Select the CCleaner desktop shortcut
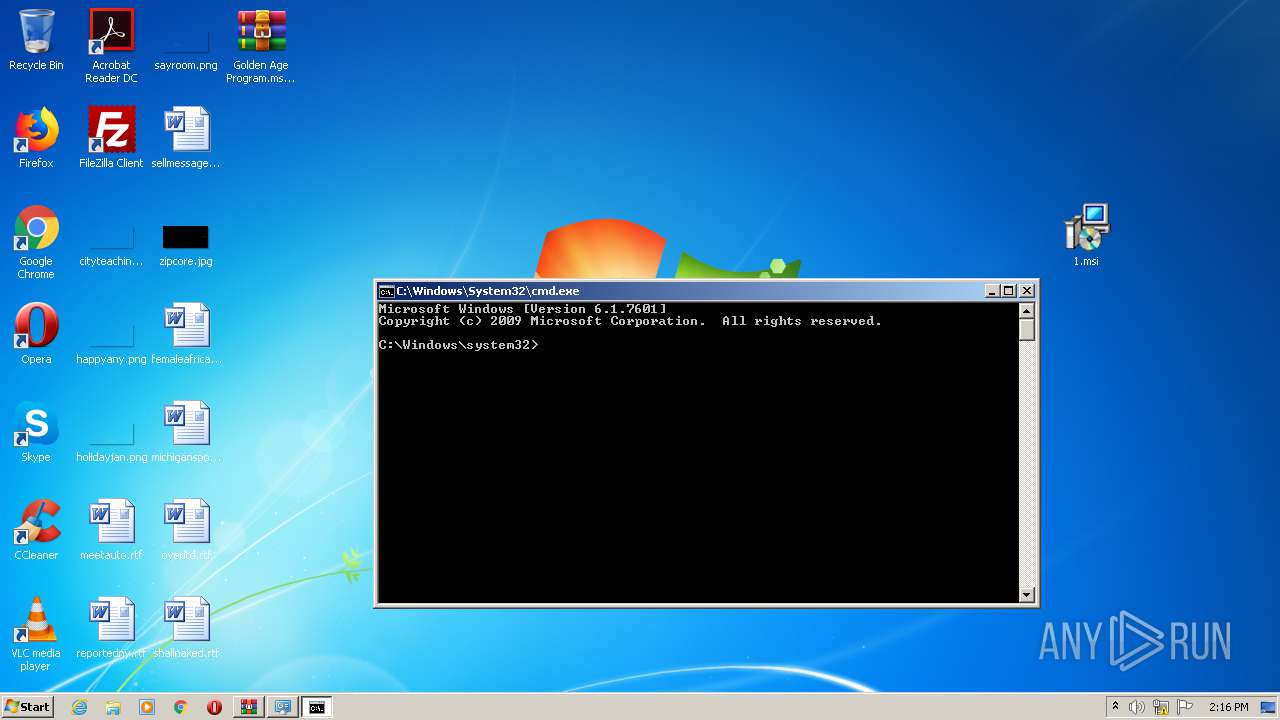Image resolution: width=1280 pixels, height=720 pixels. click(36, 530)
